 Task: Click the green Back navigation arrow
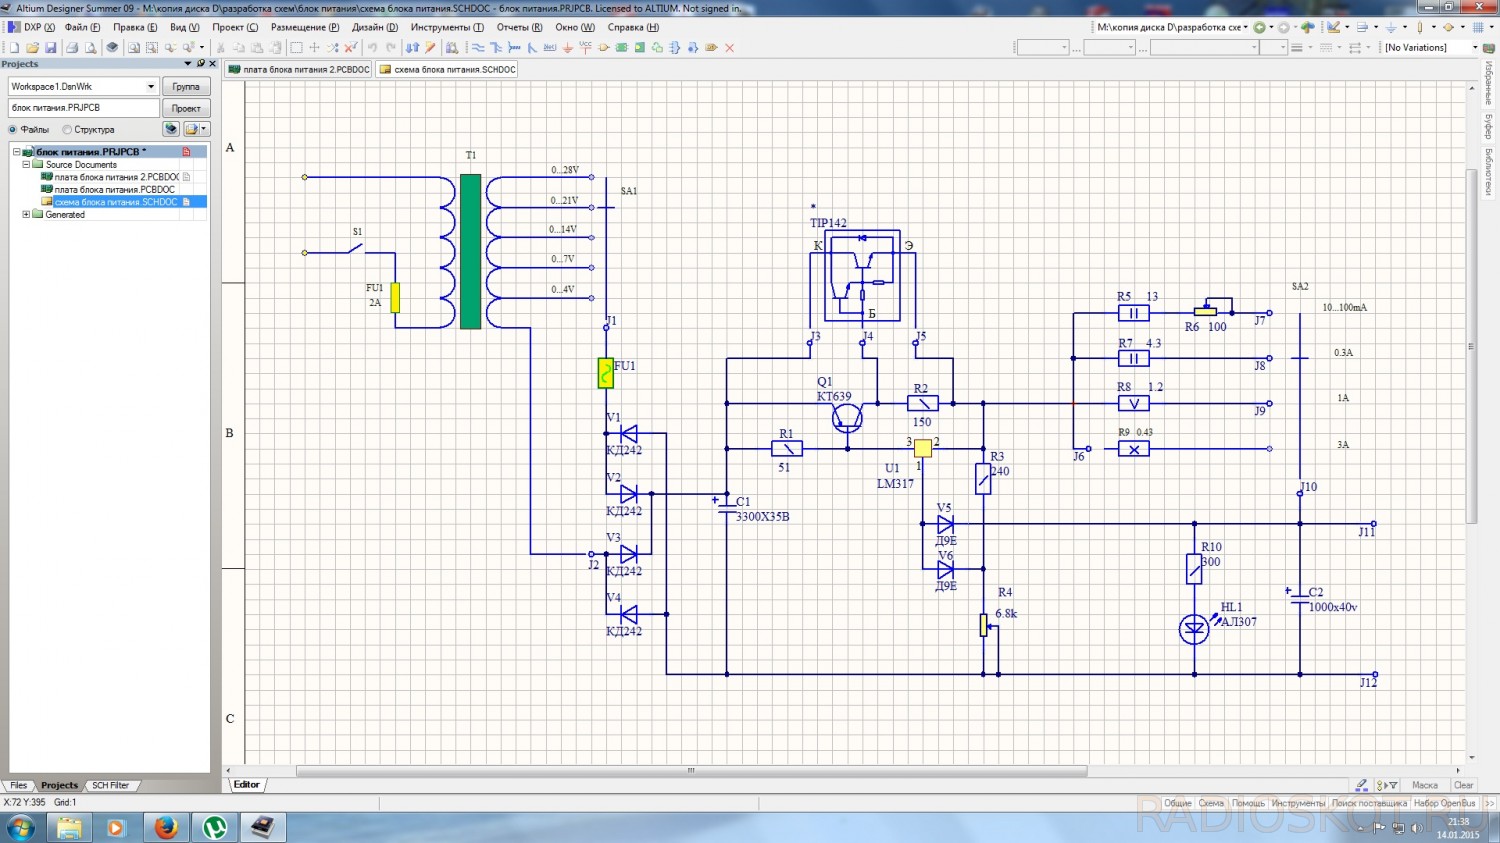[1259, 27]
